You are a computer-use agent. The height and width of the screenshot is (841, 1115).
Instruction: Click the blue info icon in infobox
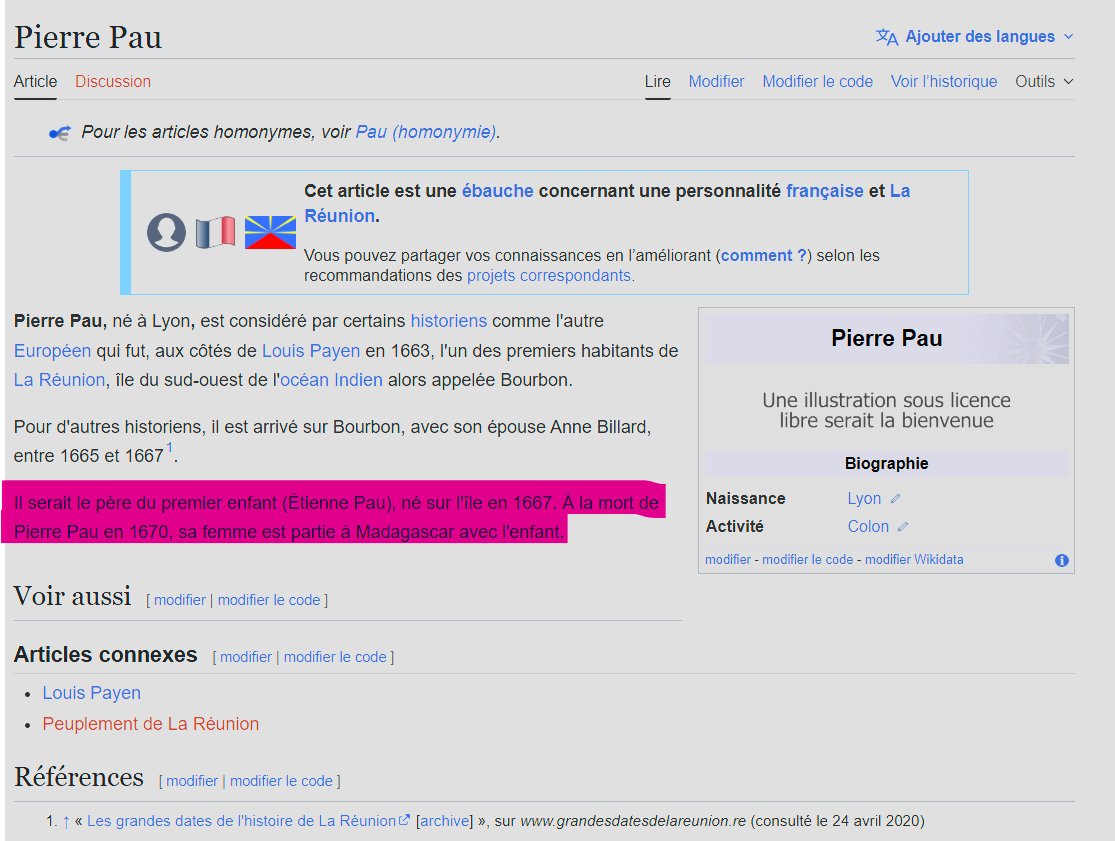tap(1062, 560)
